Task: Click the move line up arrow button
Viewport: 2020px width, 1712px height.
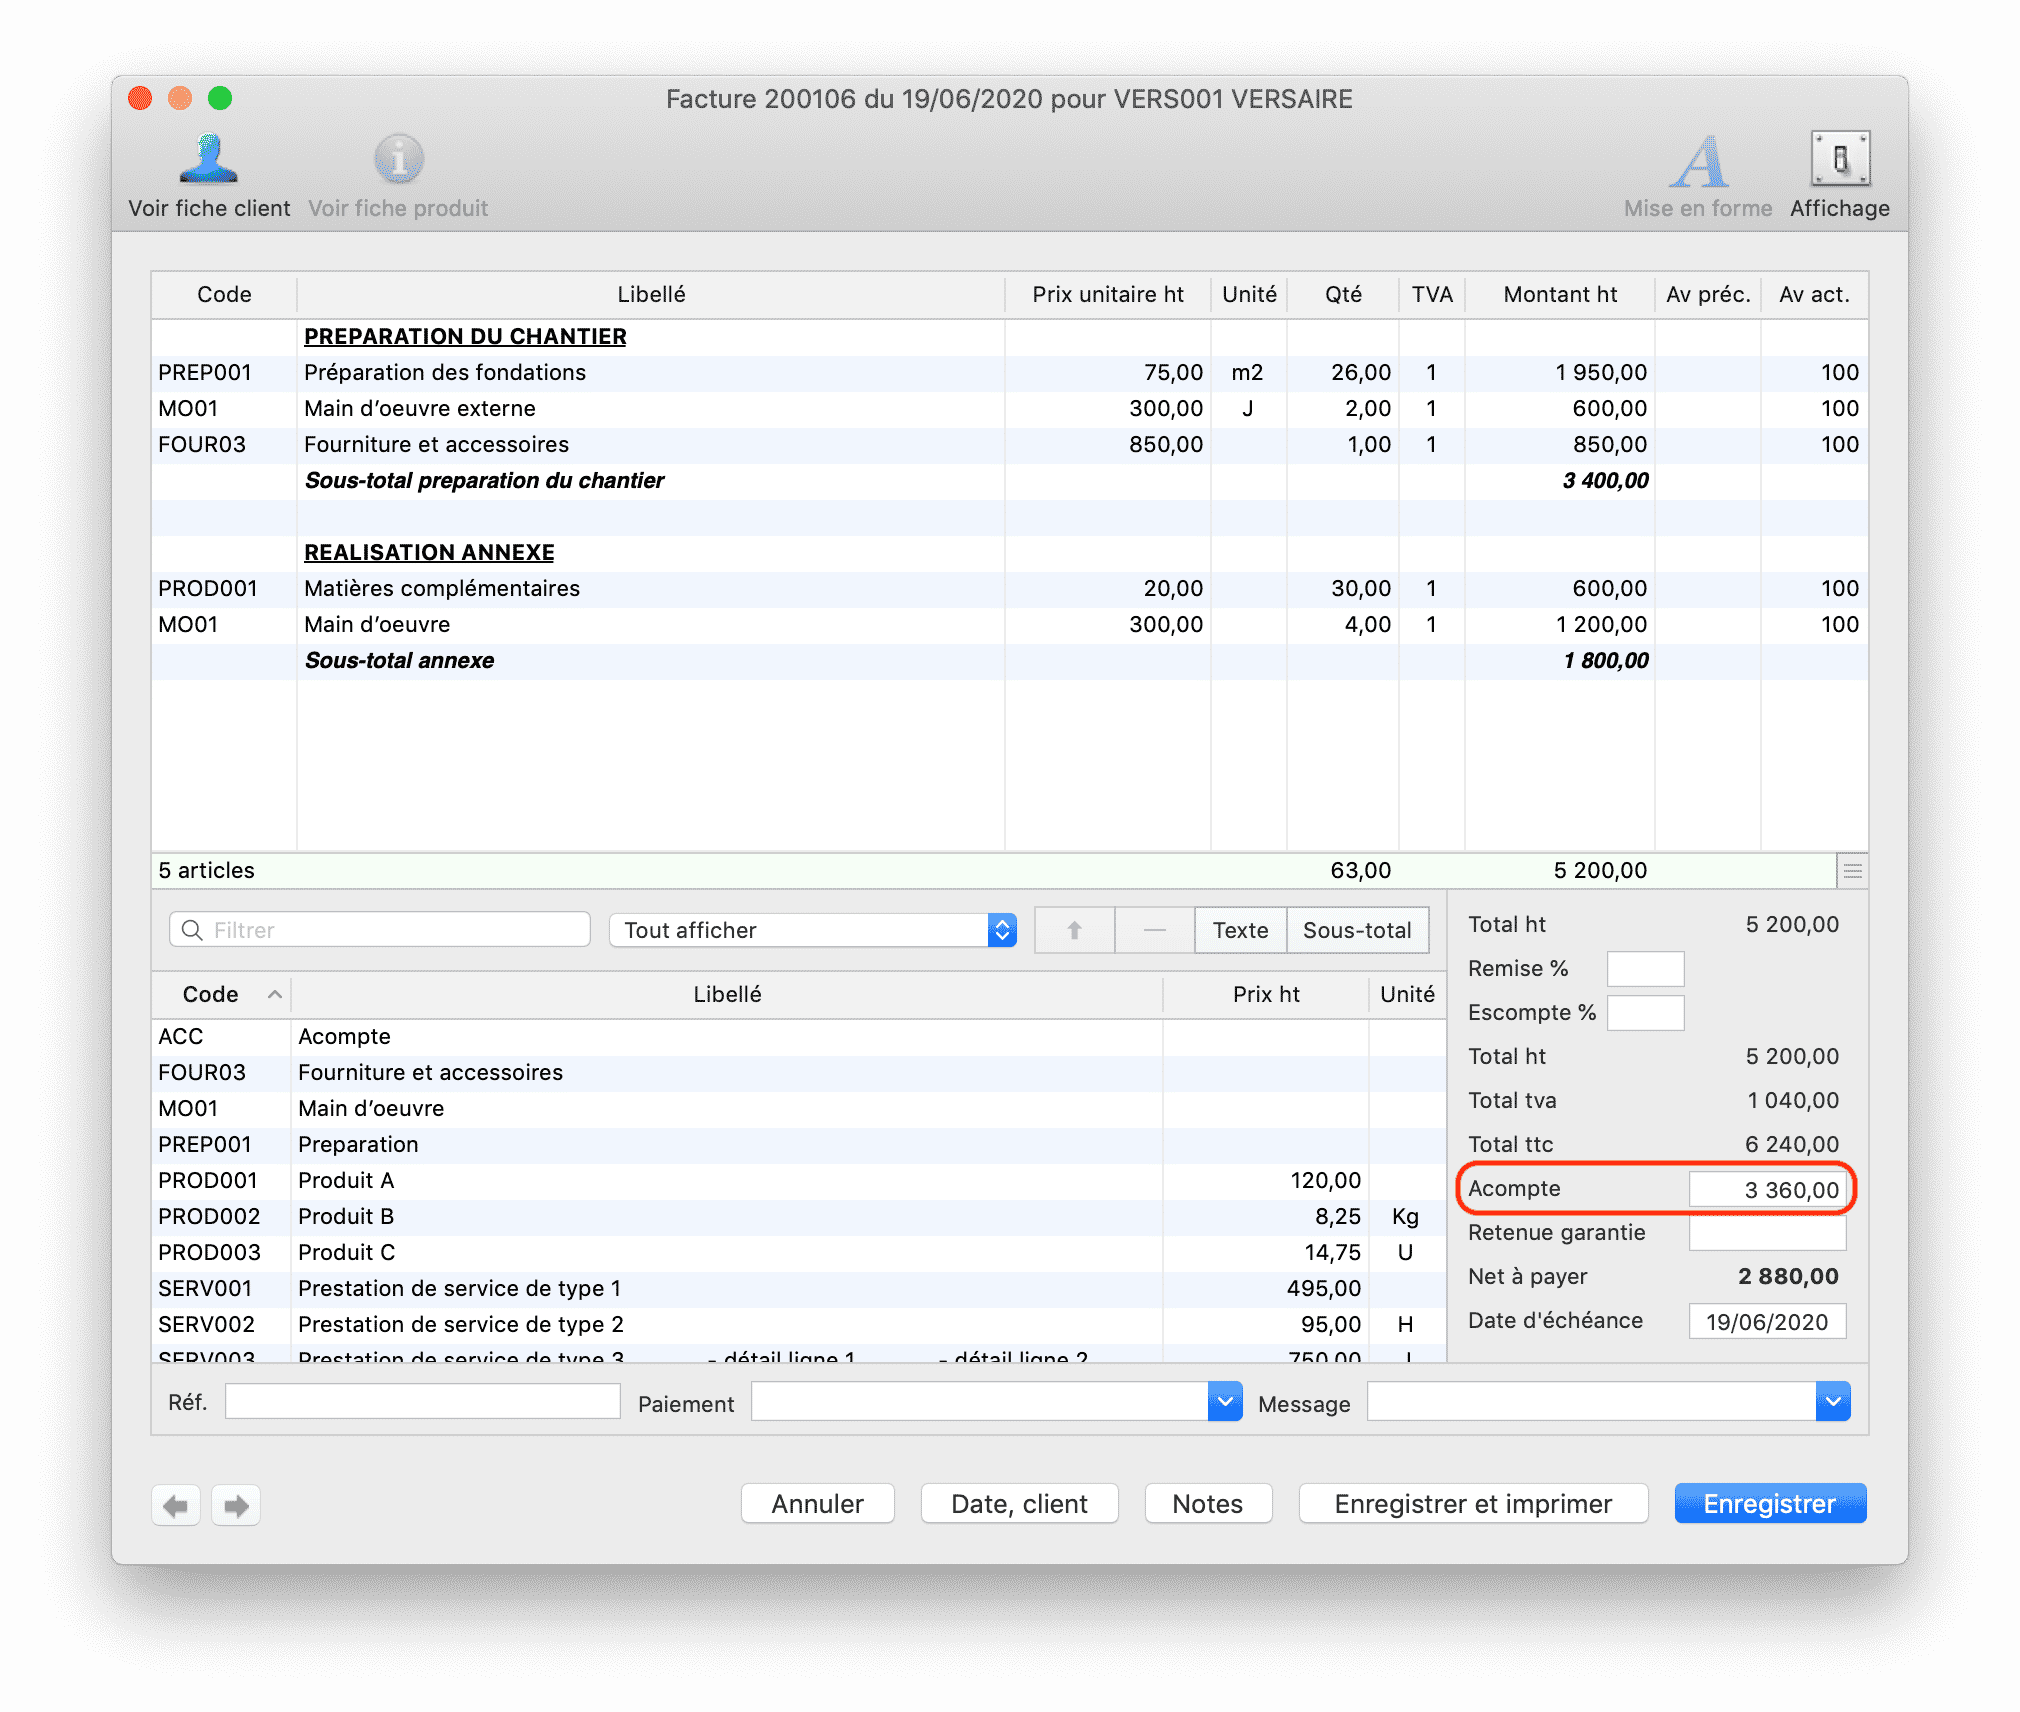Action: (x=1074, y=930)
